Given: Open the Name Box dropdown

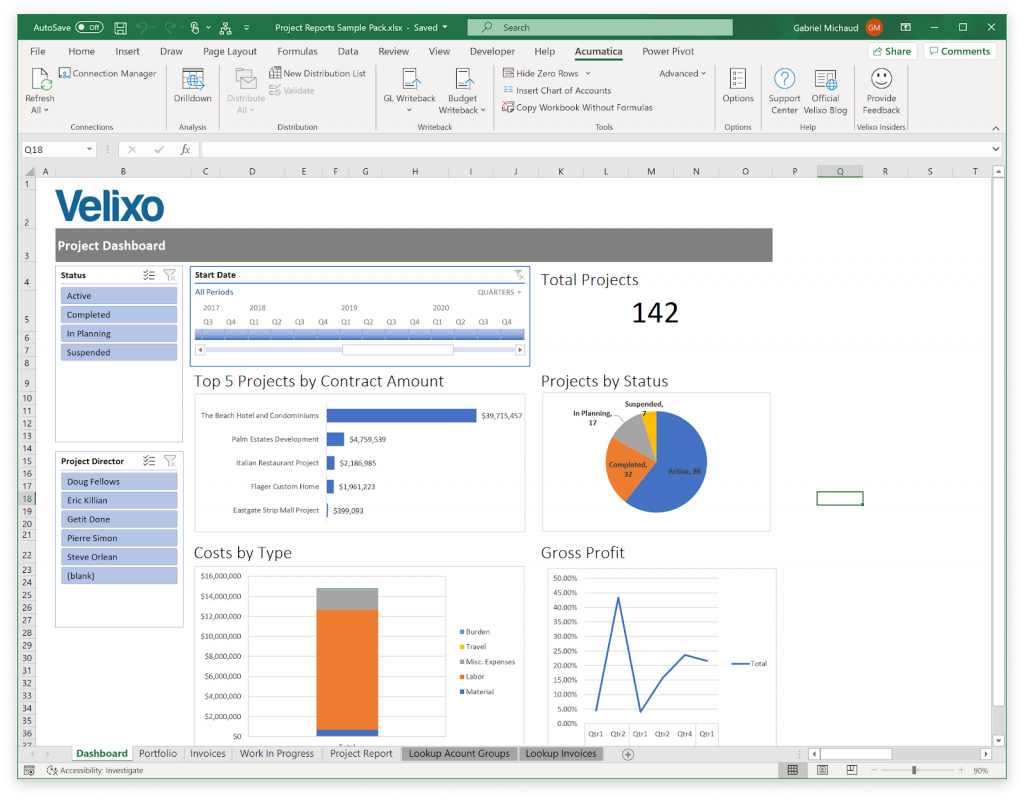Looking at the screenshot, I should [89, 149].
